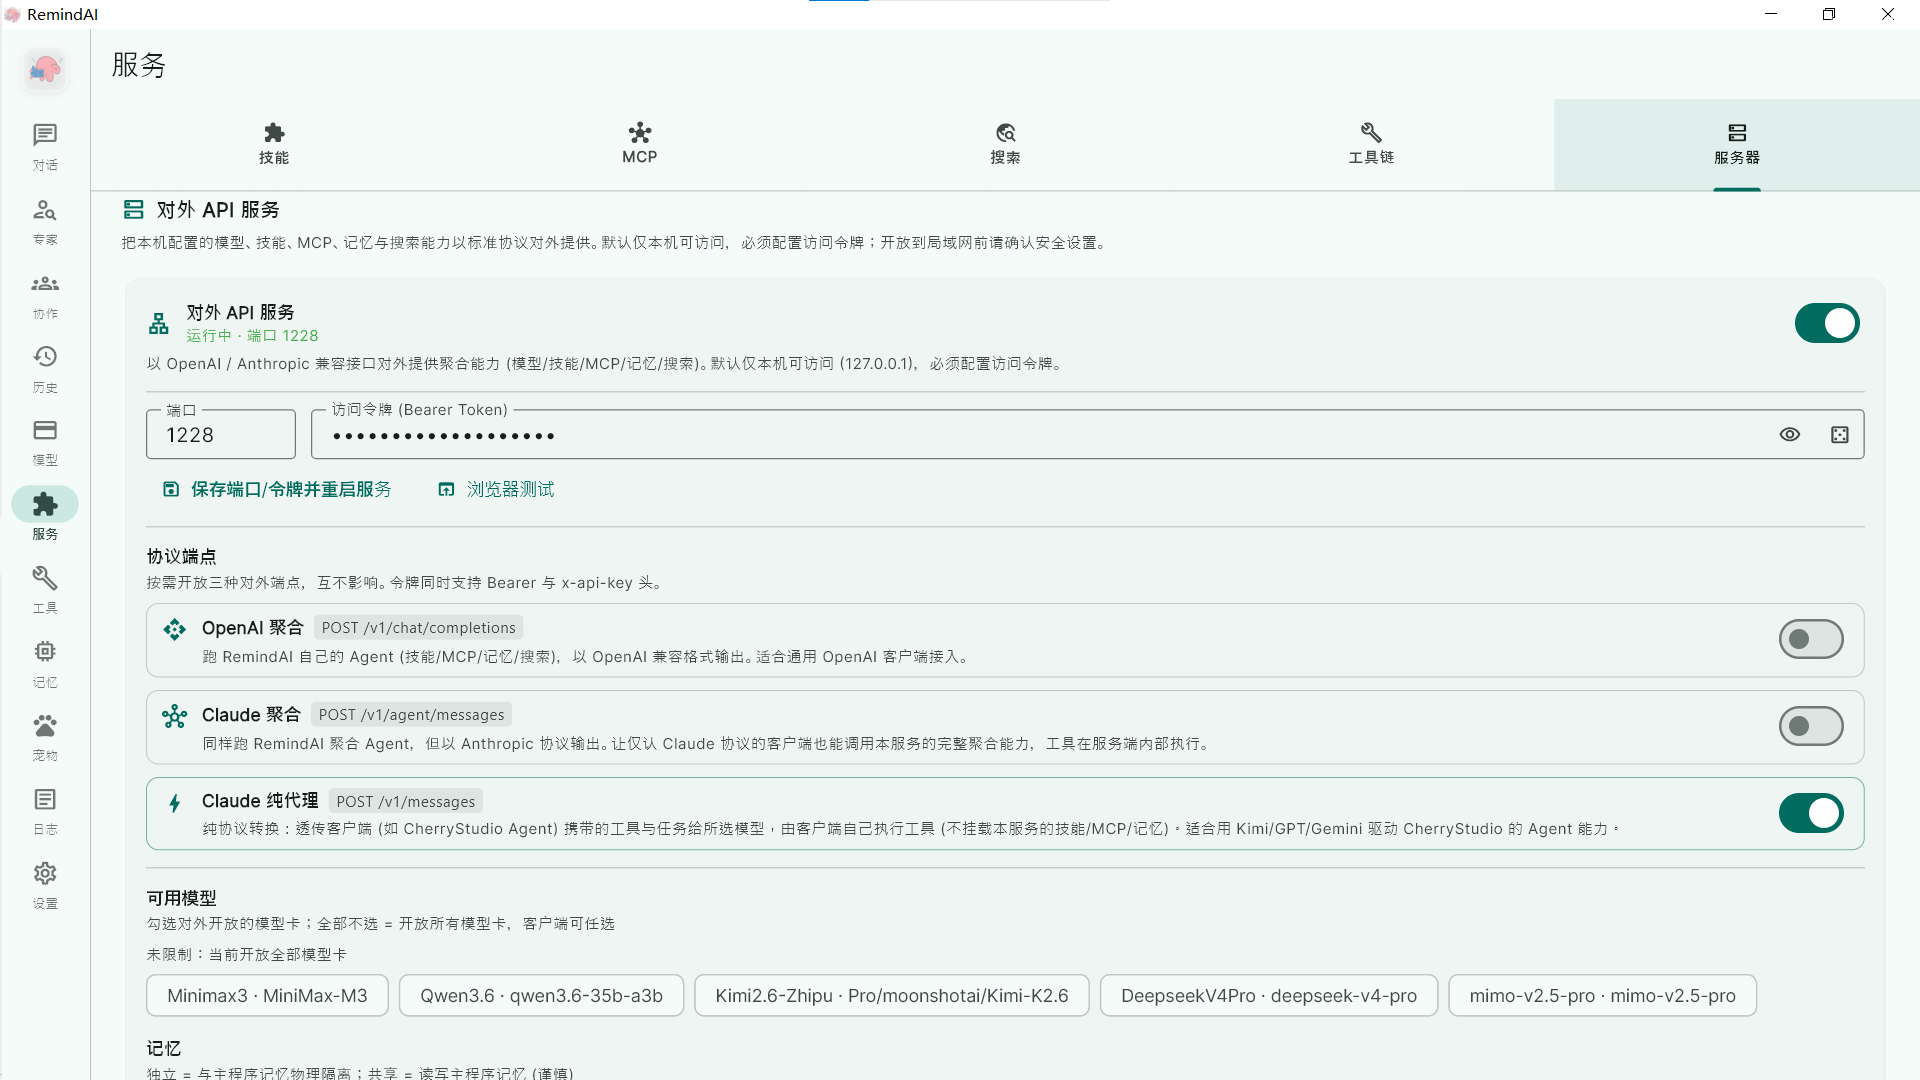Click the dice icon to generate random token
Viewport: 1920px width, 1080px height.
pyautogui.click(x=1840, y=435)
